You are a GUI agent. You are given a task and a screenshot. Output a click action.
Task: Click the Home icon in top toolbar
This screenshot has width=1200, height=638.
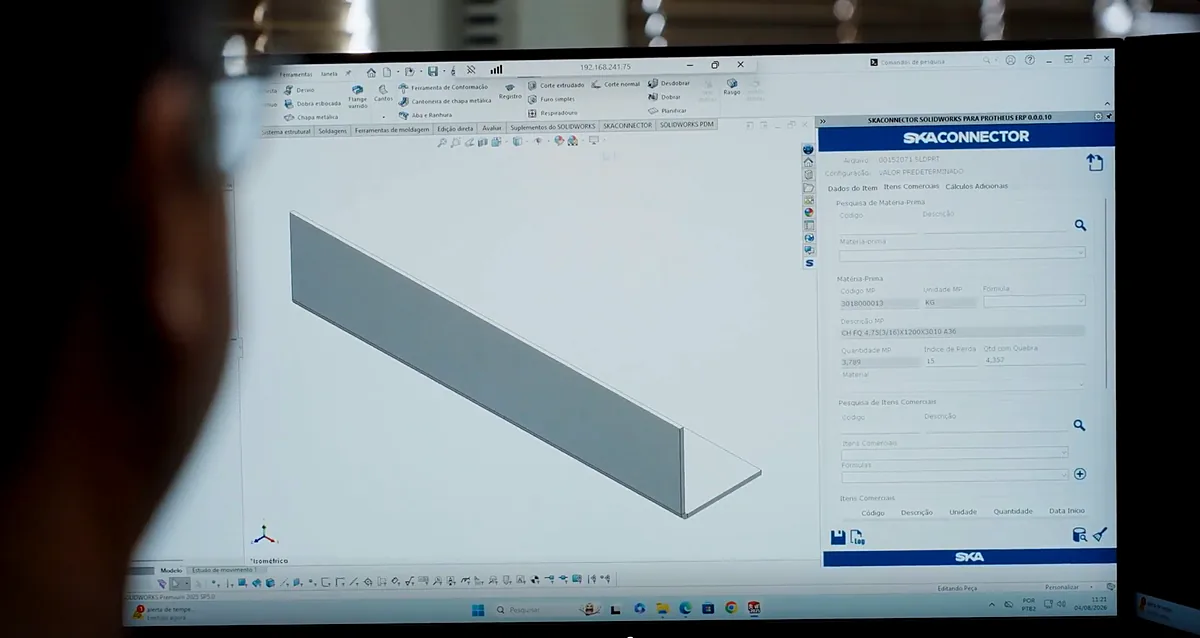[x=371, y=72]
